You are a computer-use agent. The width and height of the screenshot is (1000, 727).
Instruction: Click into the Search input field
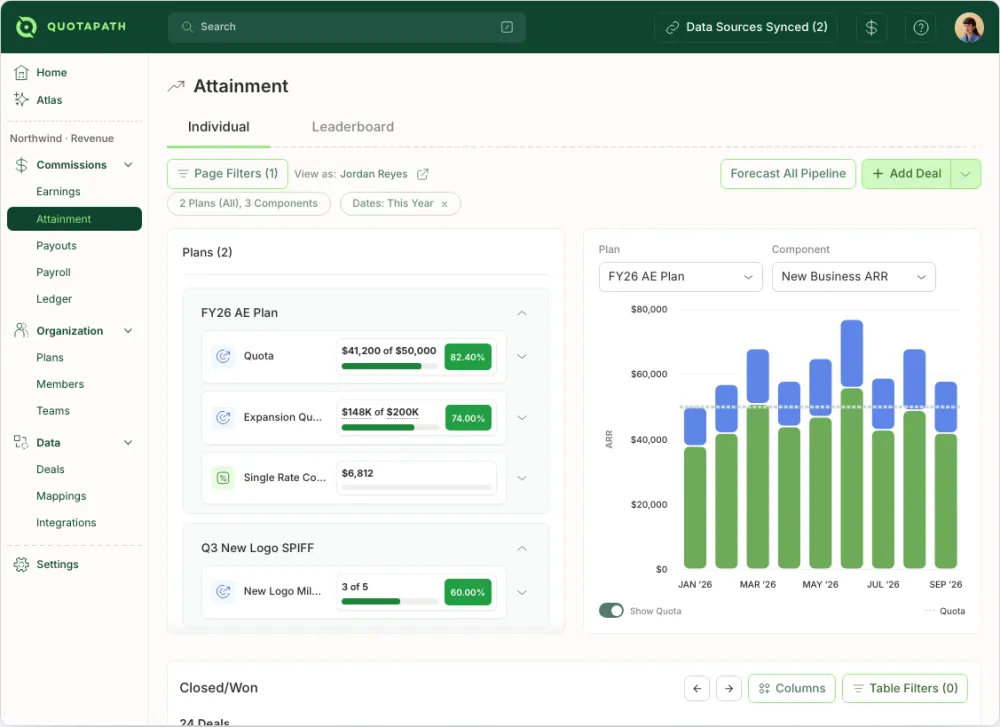click(347, 27)
